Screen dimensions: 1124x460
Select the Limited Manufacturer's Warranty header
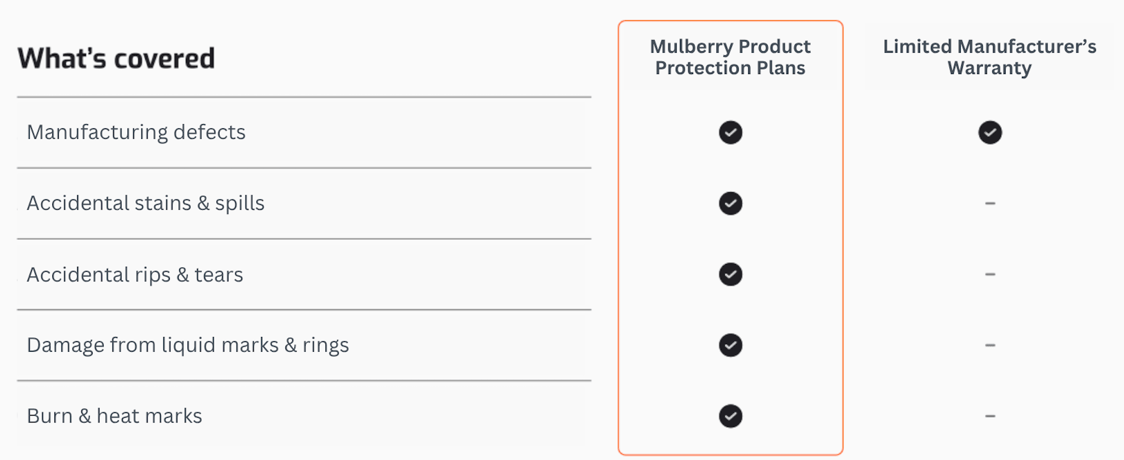[989, 57]
